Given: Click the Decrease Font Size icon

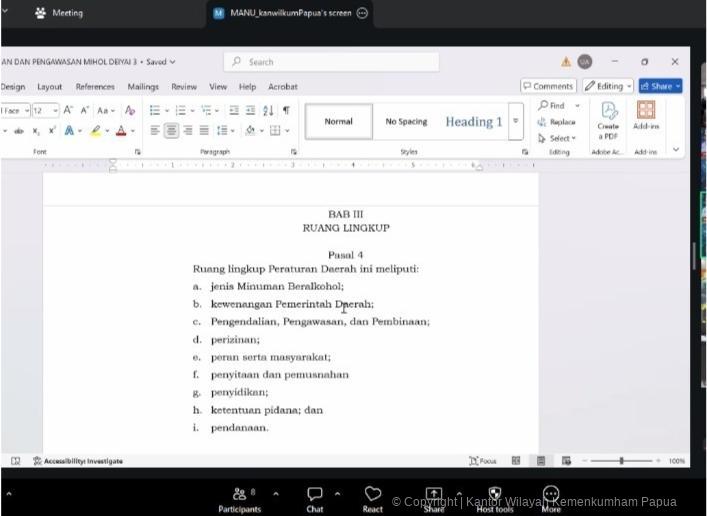Looking at the screenshot, I should point(85,110).
